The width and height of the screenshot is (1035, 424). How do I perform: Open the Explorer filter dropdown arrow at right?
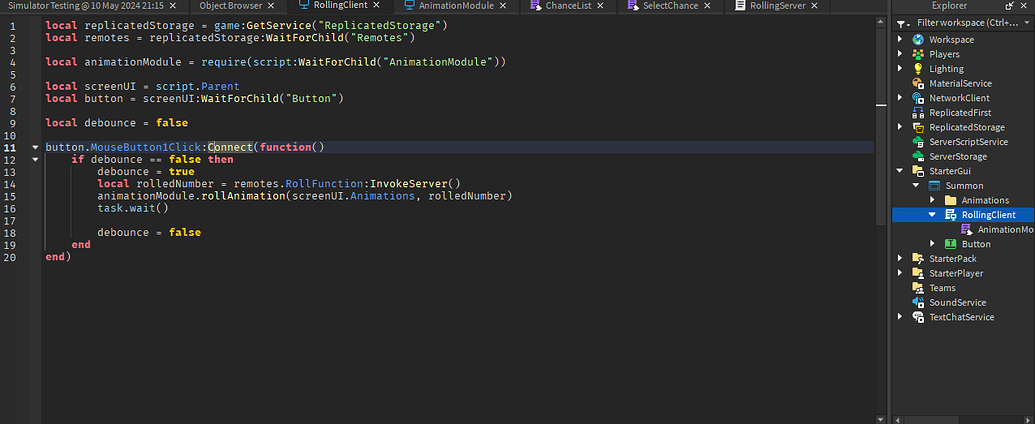coord(1027,23)
